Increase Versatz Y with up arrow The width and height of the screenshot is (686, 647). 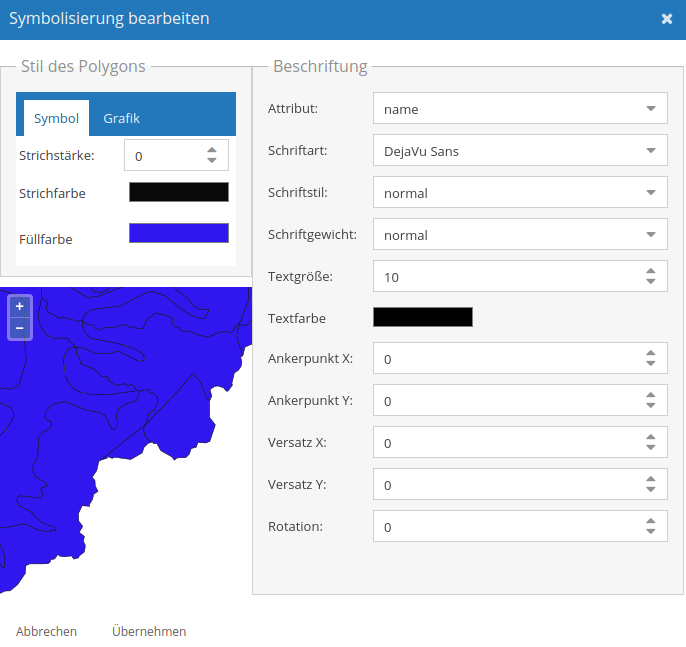[x=651, y=479]
